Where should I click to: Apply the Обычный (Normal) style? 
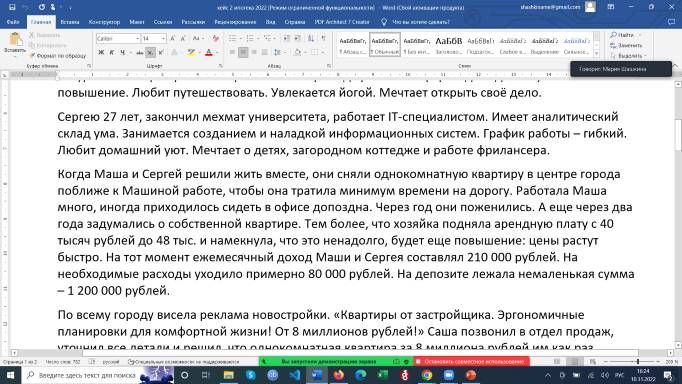point(384,45)
